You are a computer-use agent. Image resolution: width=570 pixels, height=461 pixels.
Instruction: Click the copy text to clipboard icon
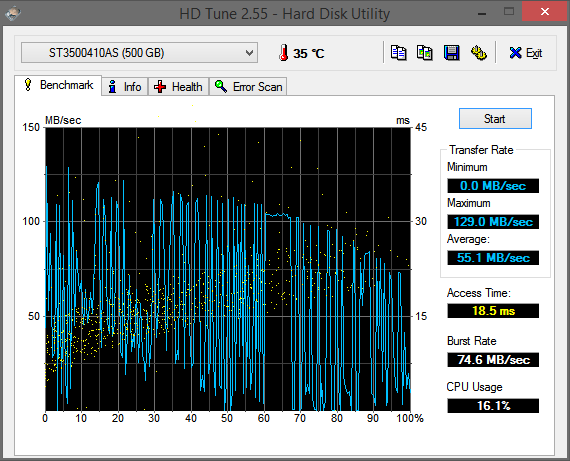tap(398, 53)
